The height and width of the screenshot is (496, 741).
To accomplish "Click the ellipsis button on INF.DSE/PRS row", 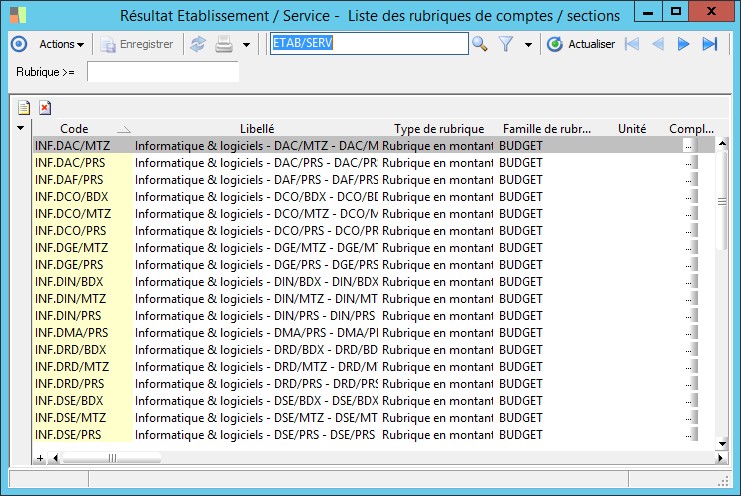I will [689, 435].
